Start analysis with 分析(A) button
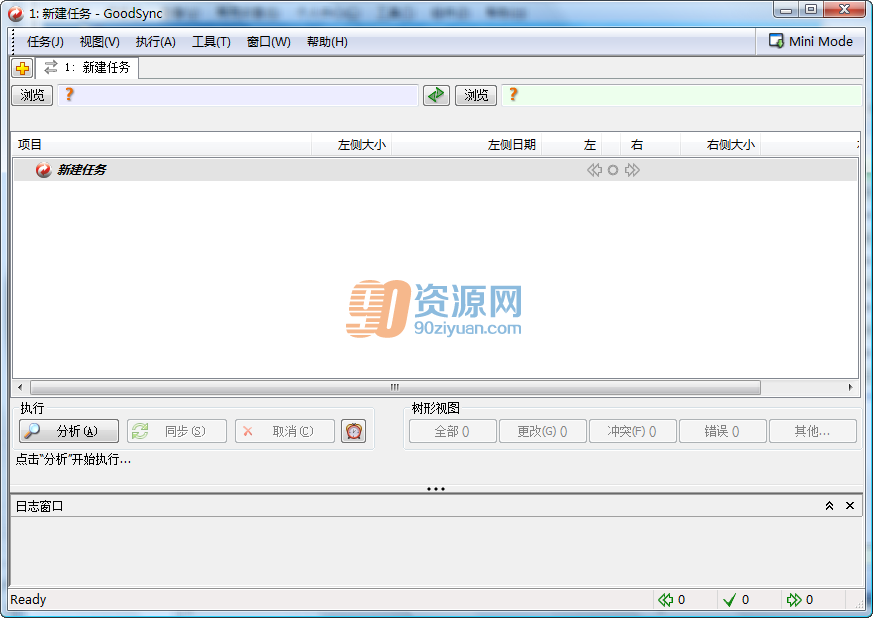Screen dimensions: 873x618 pos(69,431)
